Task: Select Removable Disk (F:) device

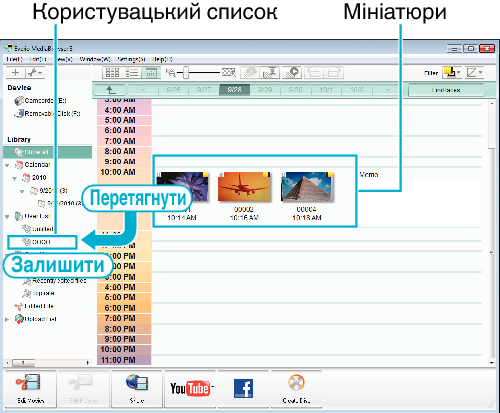Action: (x=47, y=113)
